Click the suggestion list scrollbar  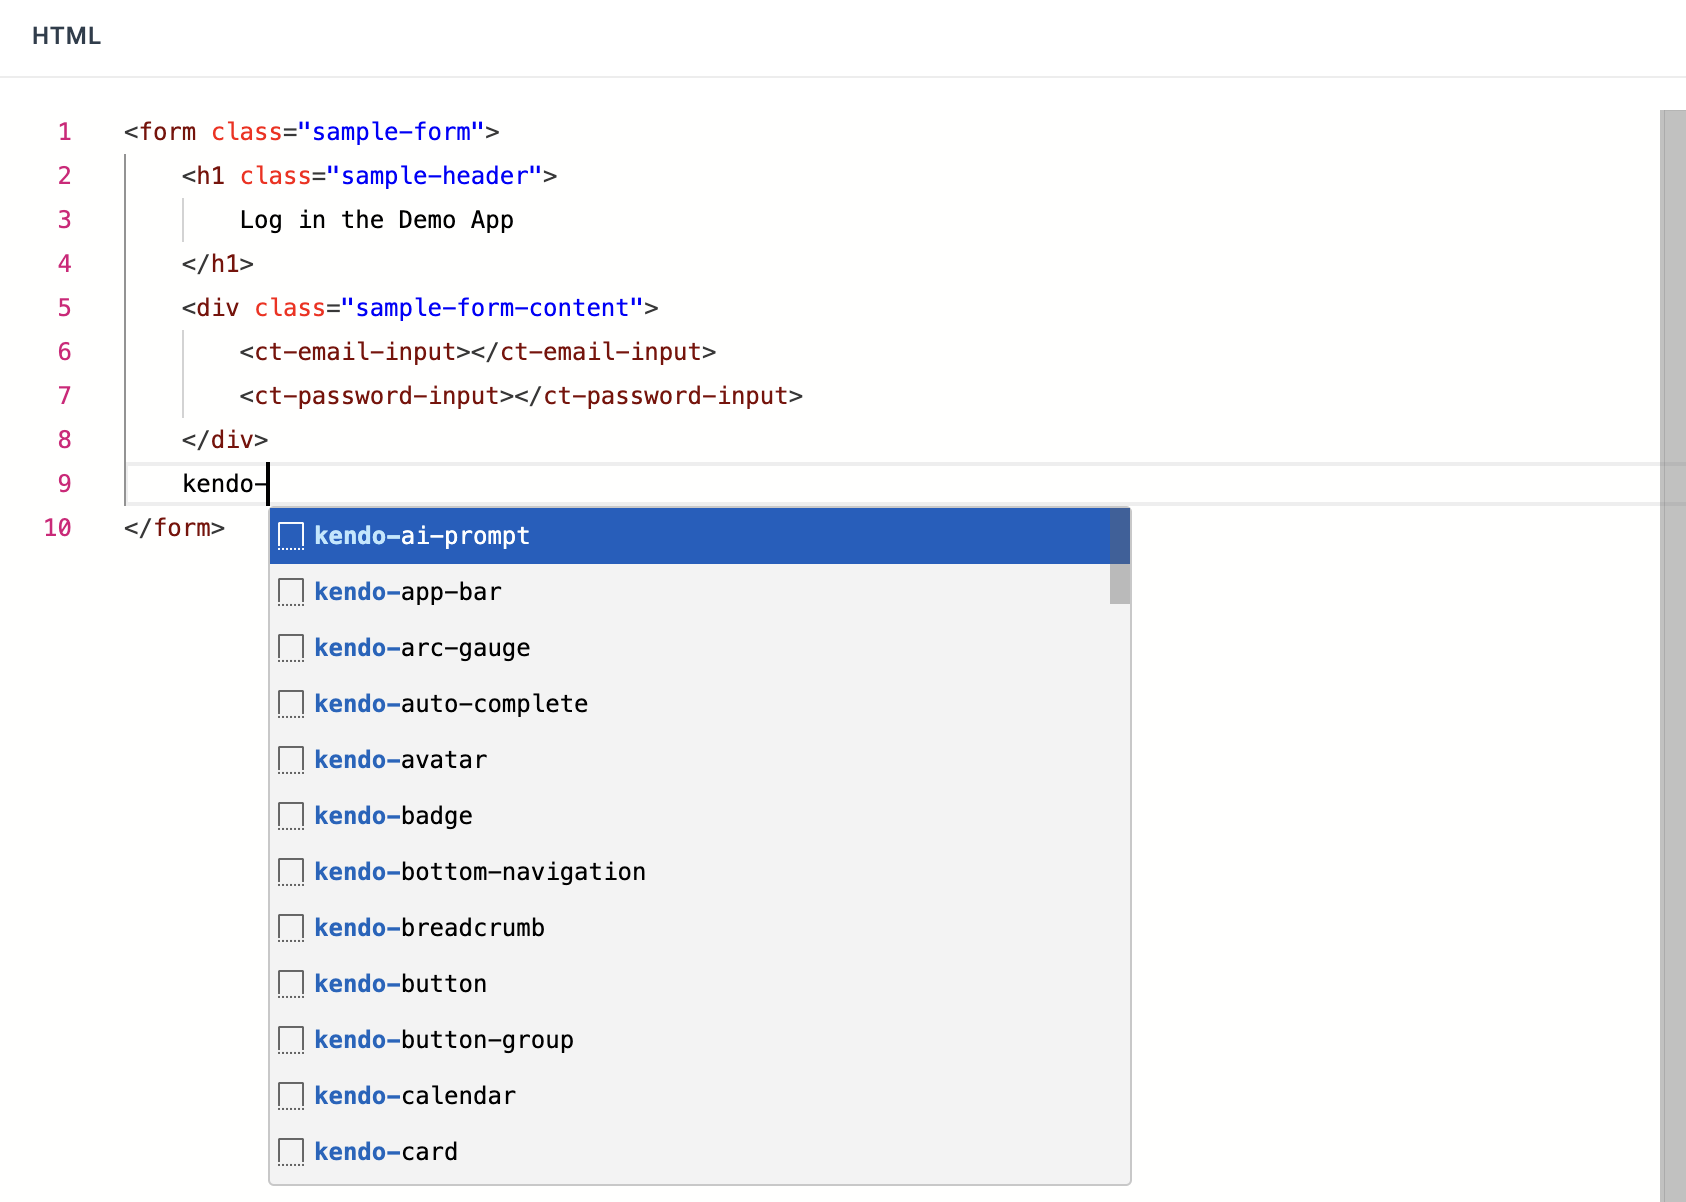pos(1118,560)
